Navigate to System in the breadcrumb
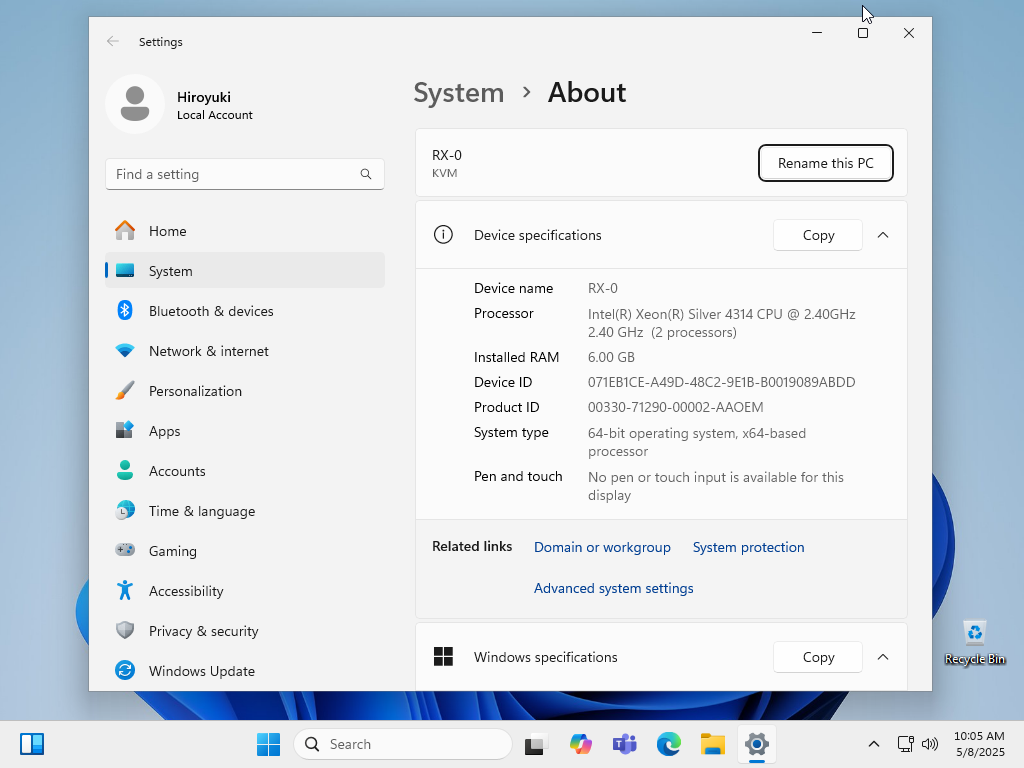The image size is (1024, 768). coord(459,93)
